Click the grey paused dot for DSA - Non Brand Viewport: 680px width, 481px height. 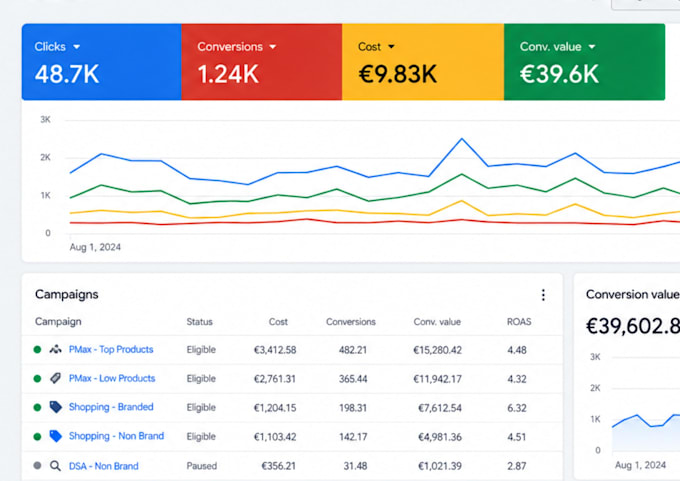(37, 465)
